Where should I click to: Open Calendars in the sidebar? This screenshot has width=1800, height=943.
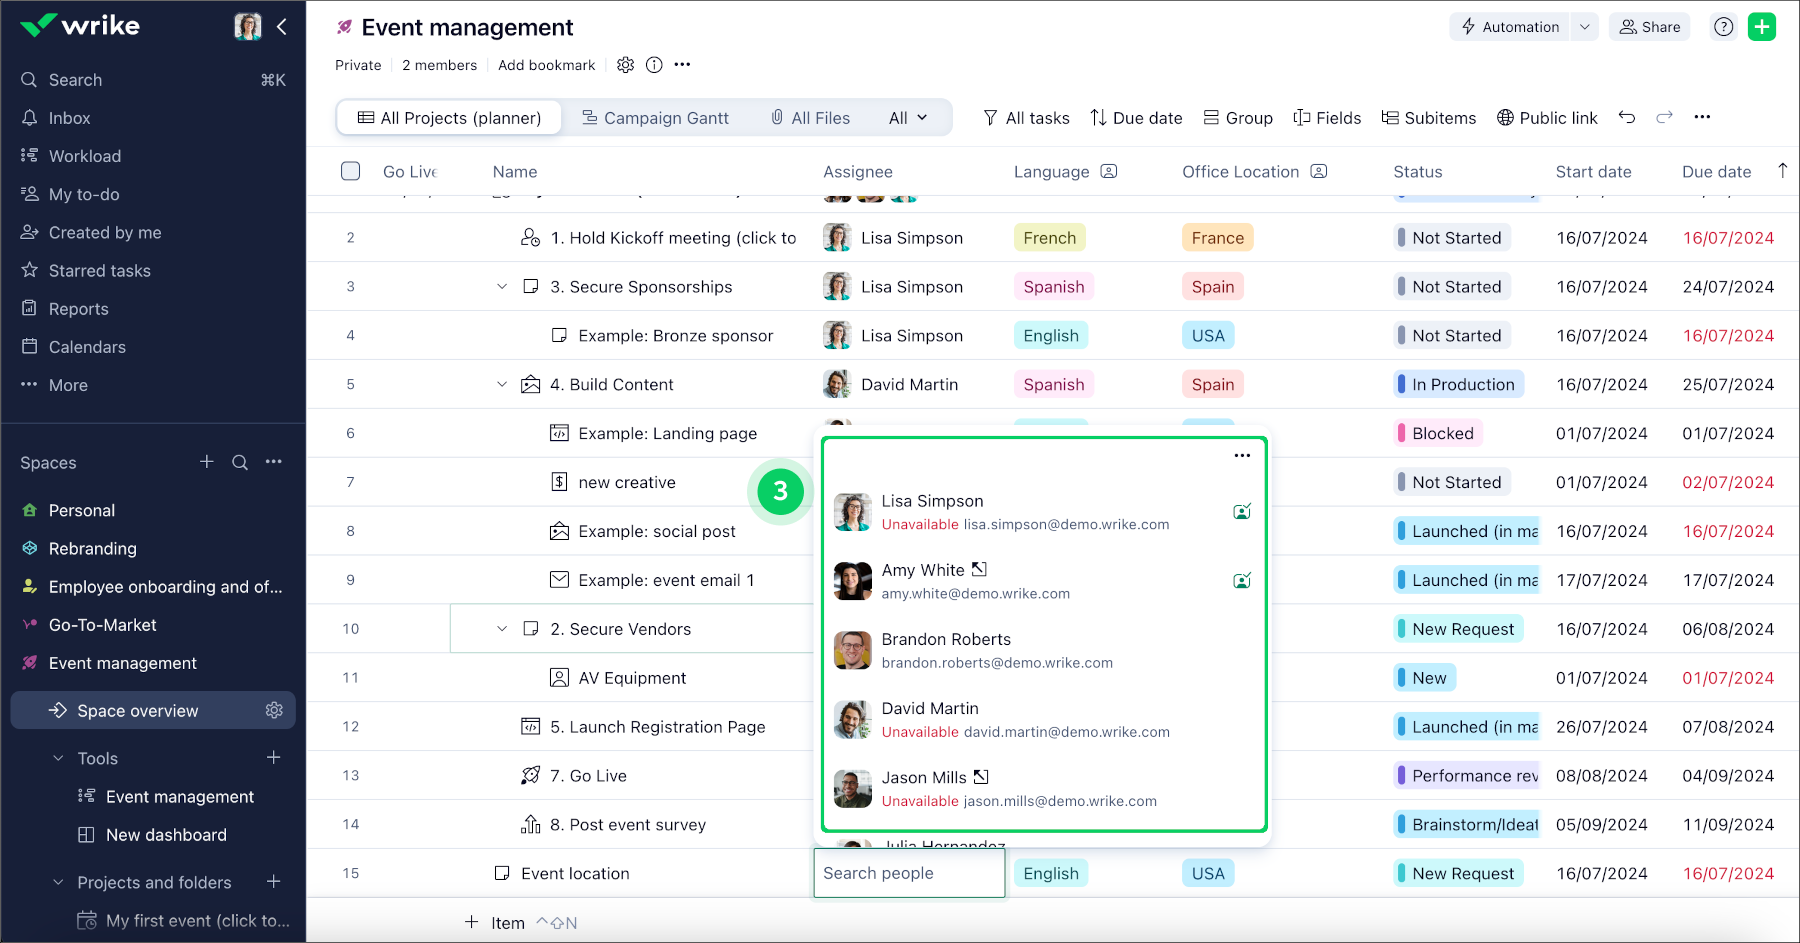[x=86, y=346]
